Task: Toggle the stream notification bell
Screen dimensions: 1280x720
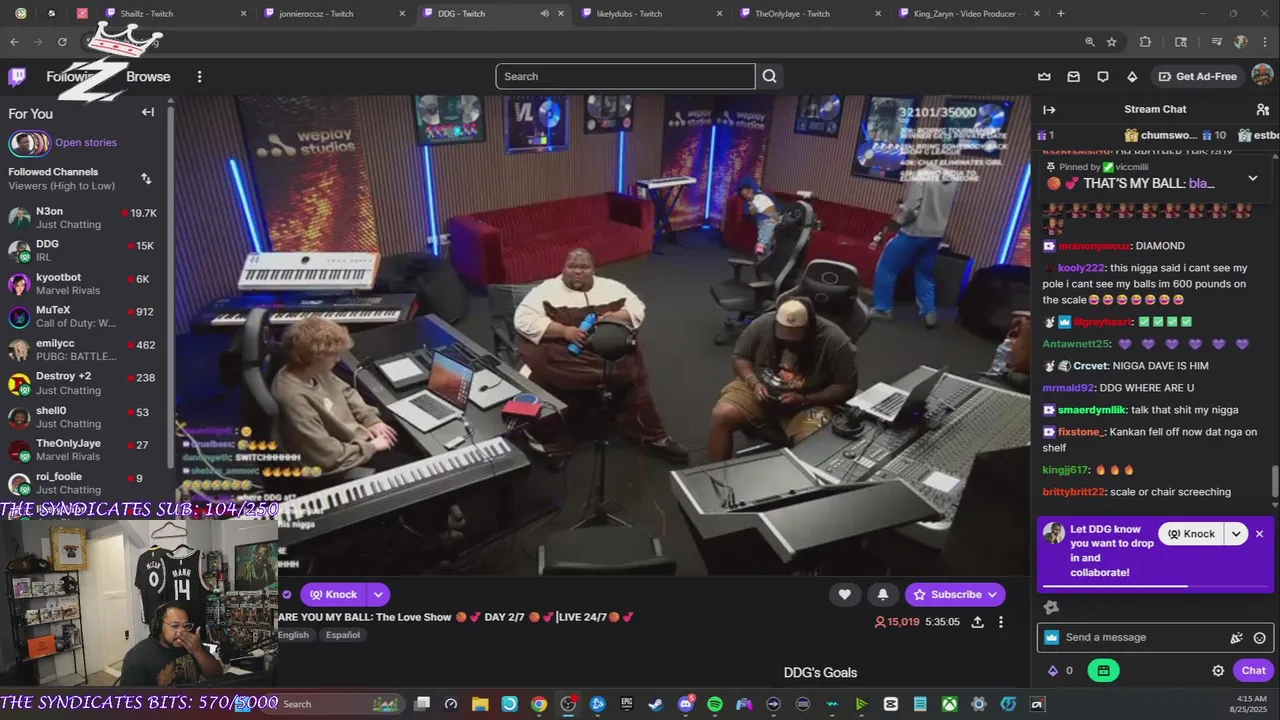Action: pyautogui.click(x=882, y=594)
